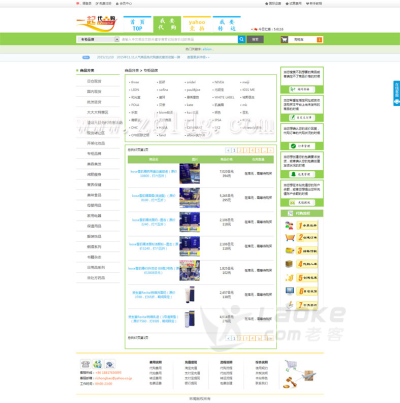This screenshot has height=403, width=400.
Task: Click the site logo
Action: pos(97,24)
